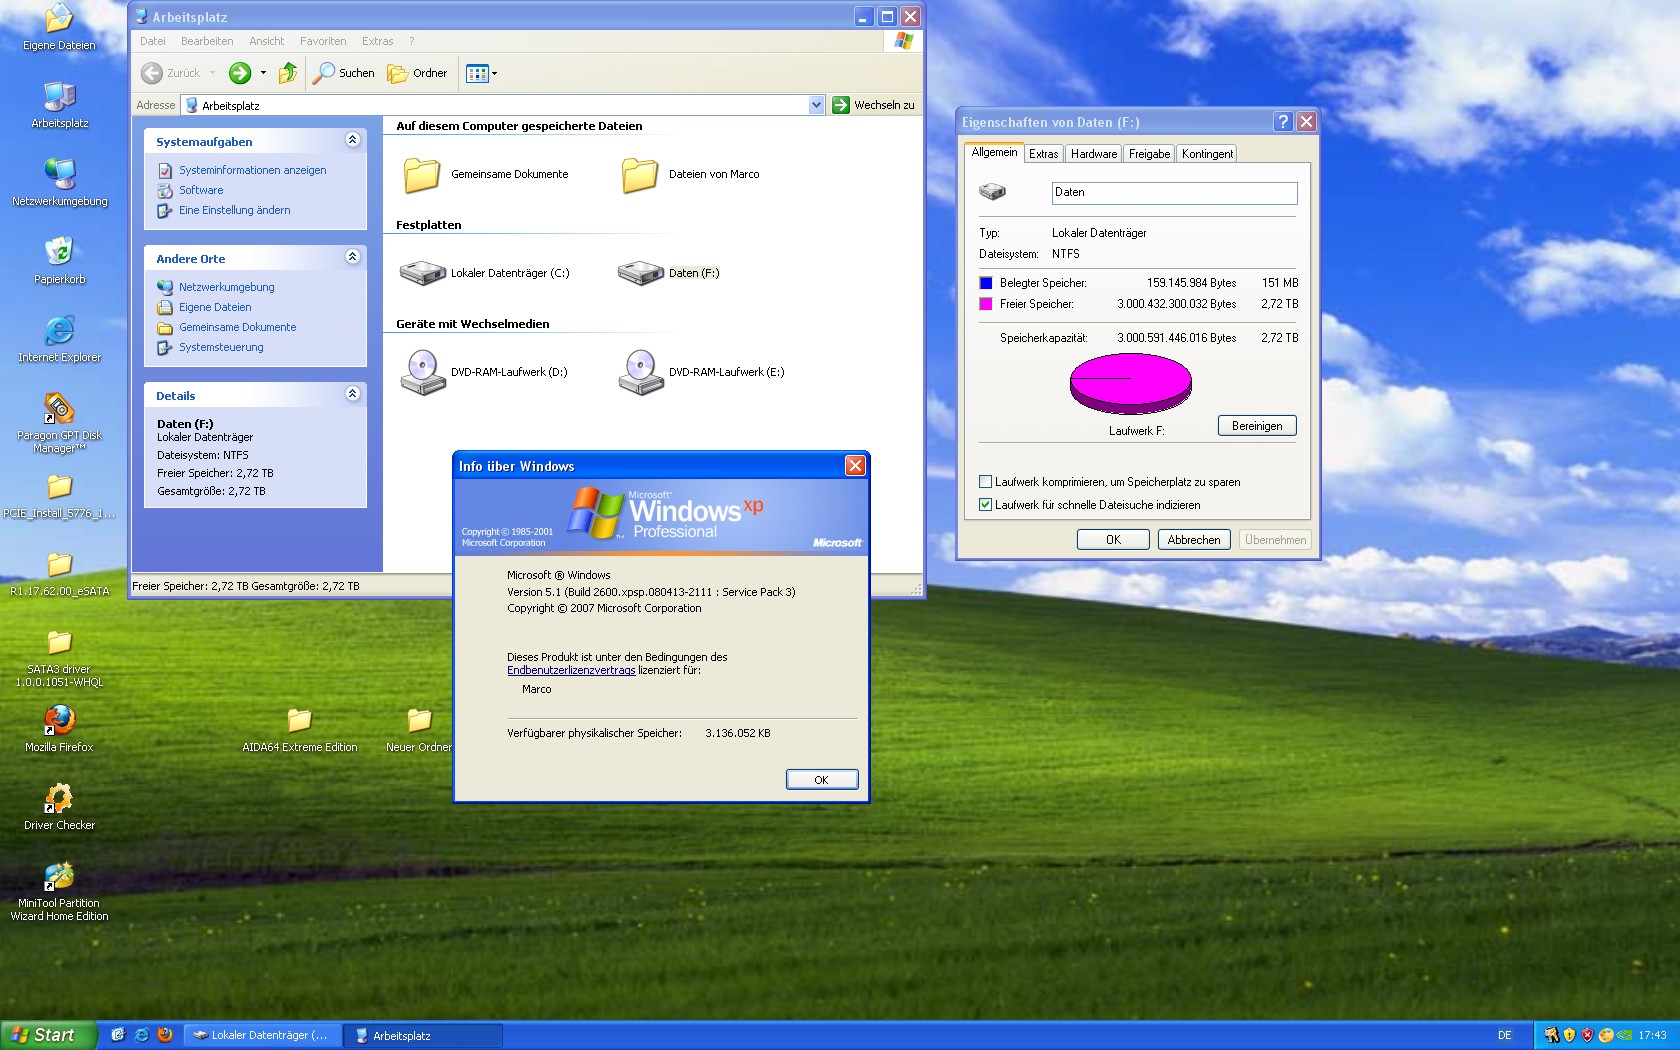Click the Bereinigen button
1680x1050 pixels.
click(x=1257, y=426)
